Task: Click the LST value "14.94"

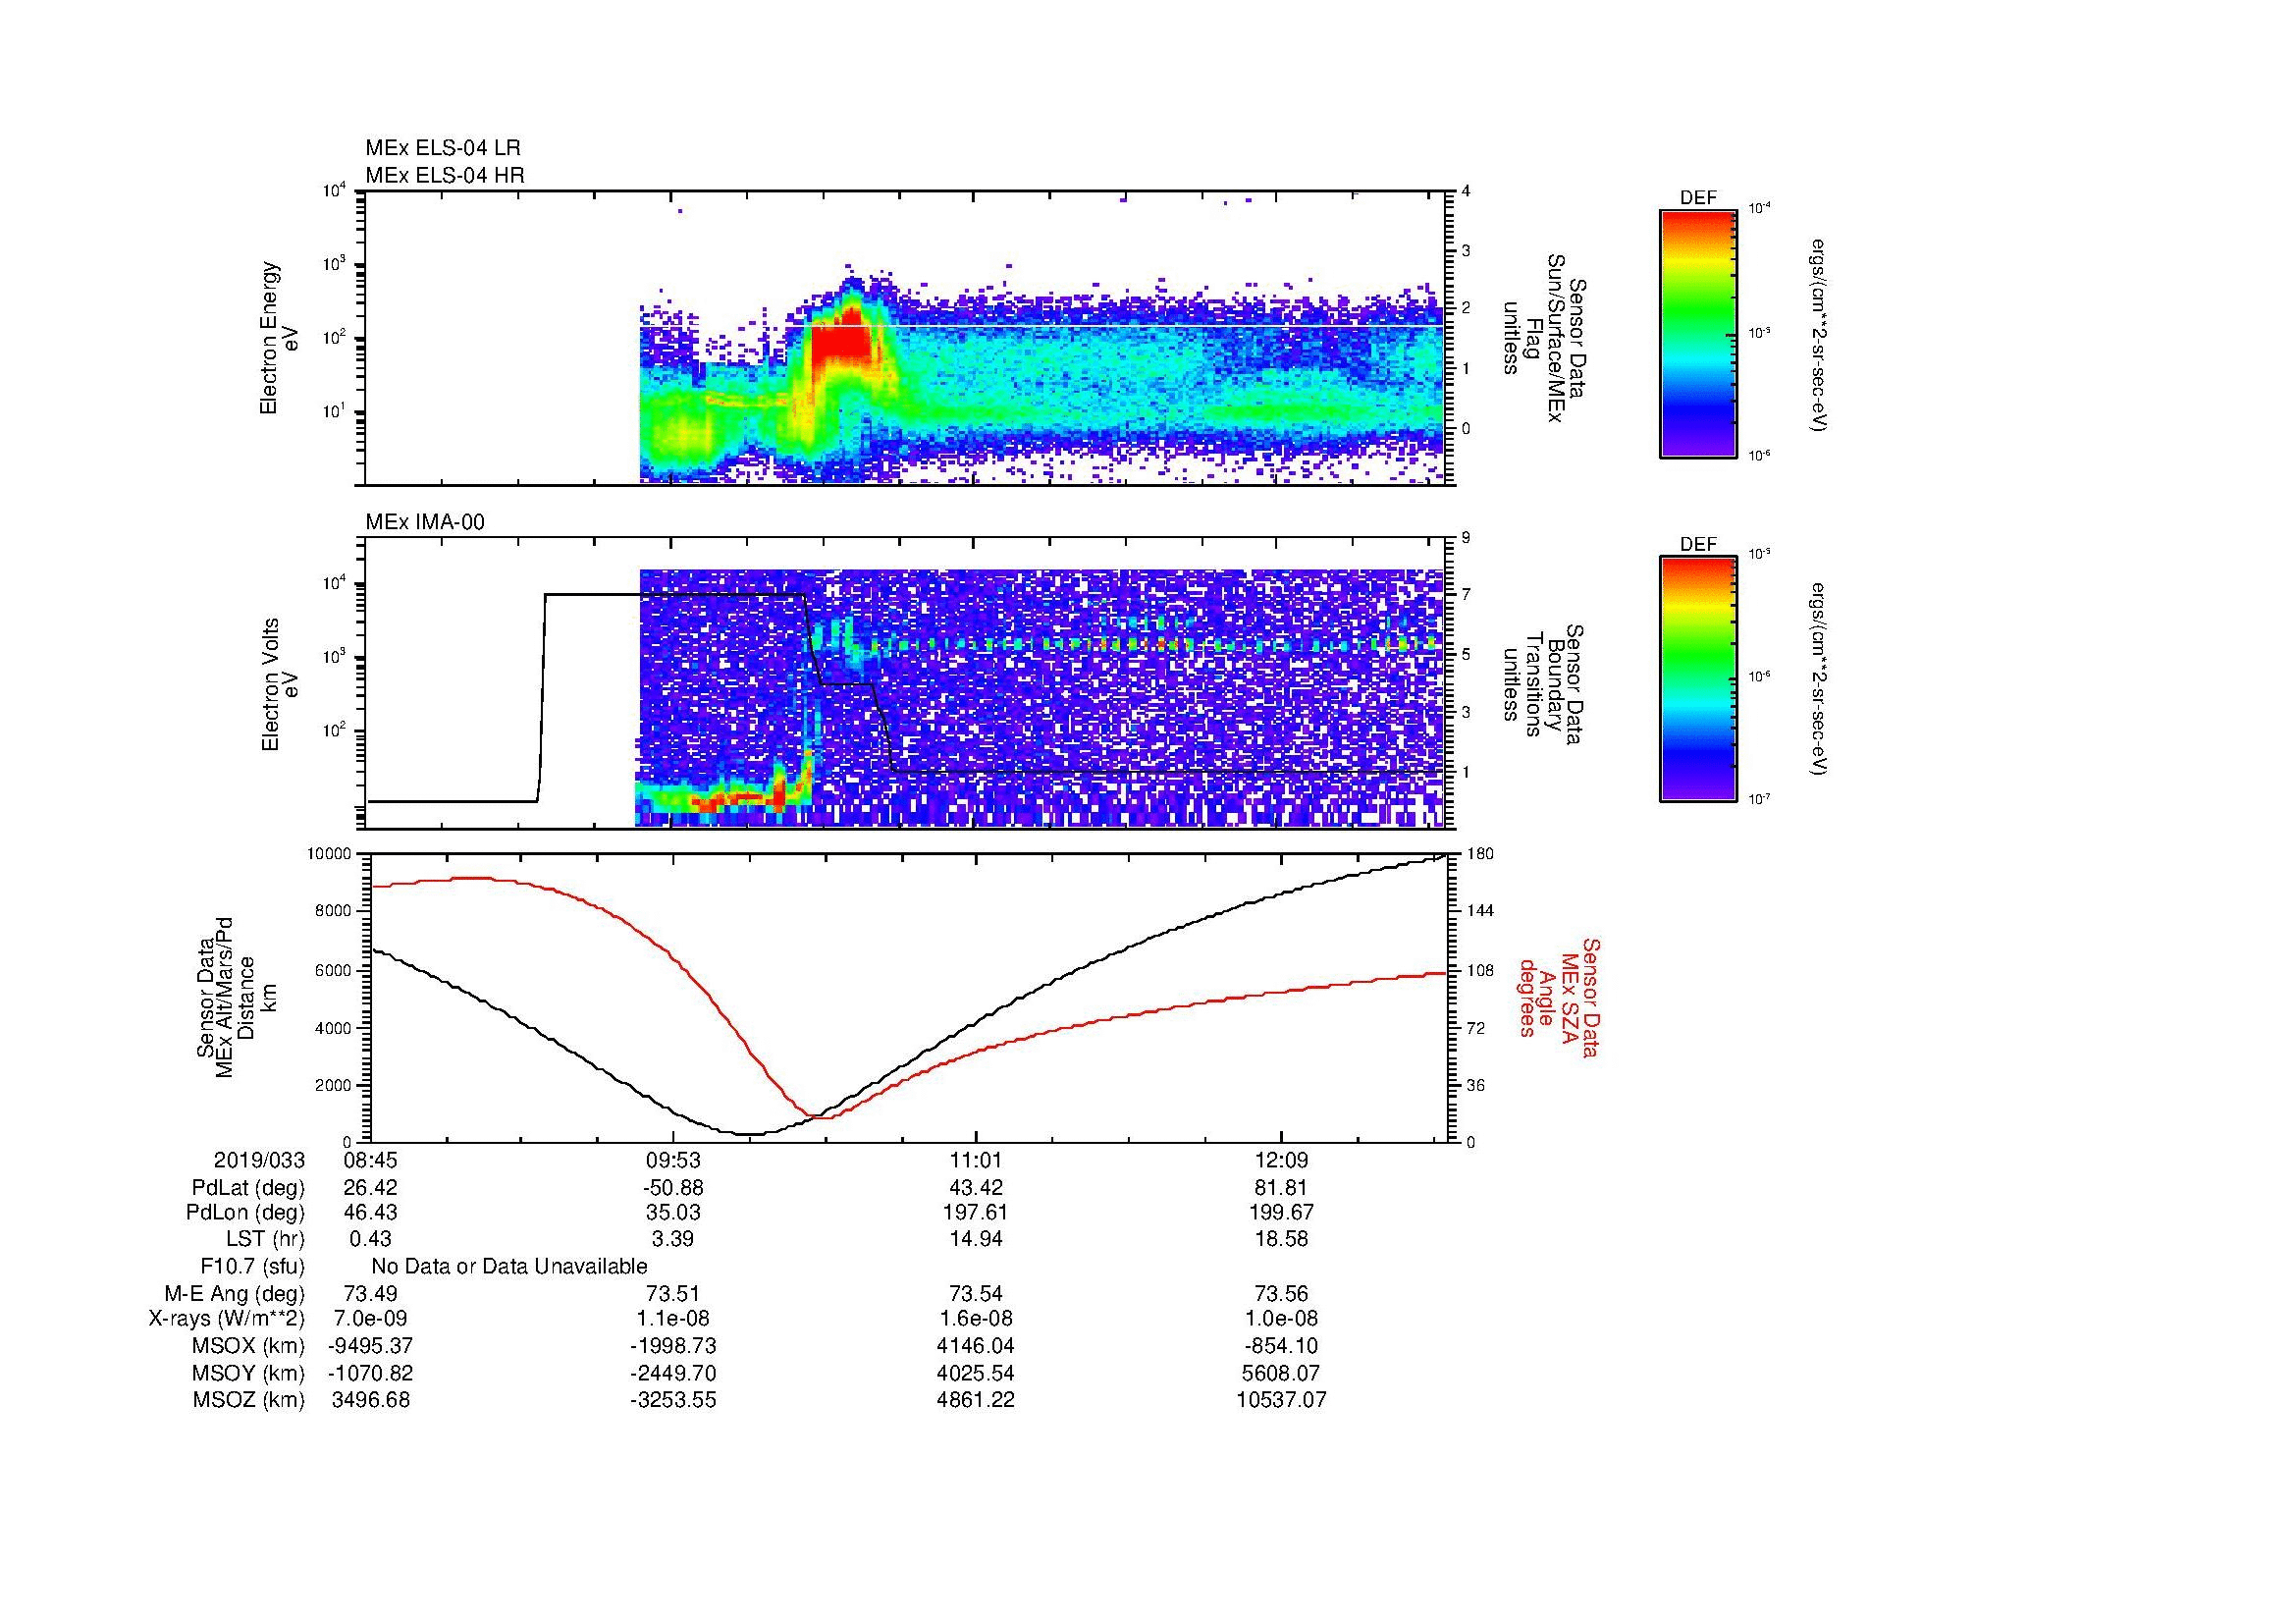Action: (x=976, y=1239)
